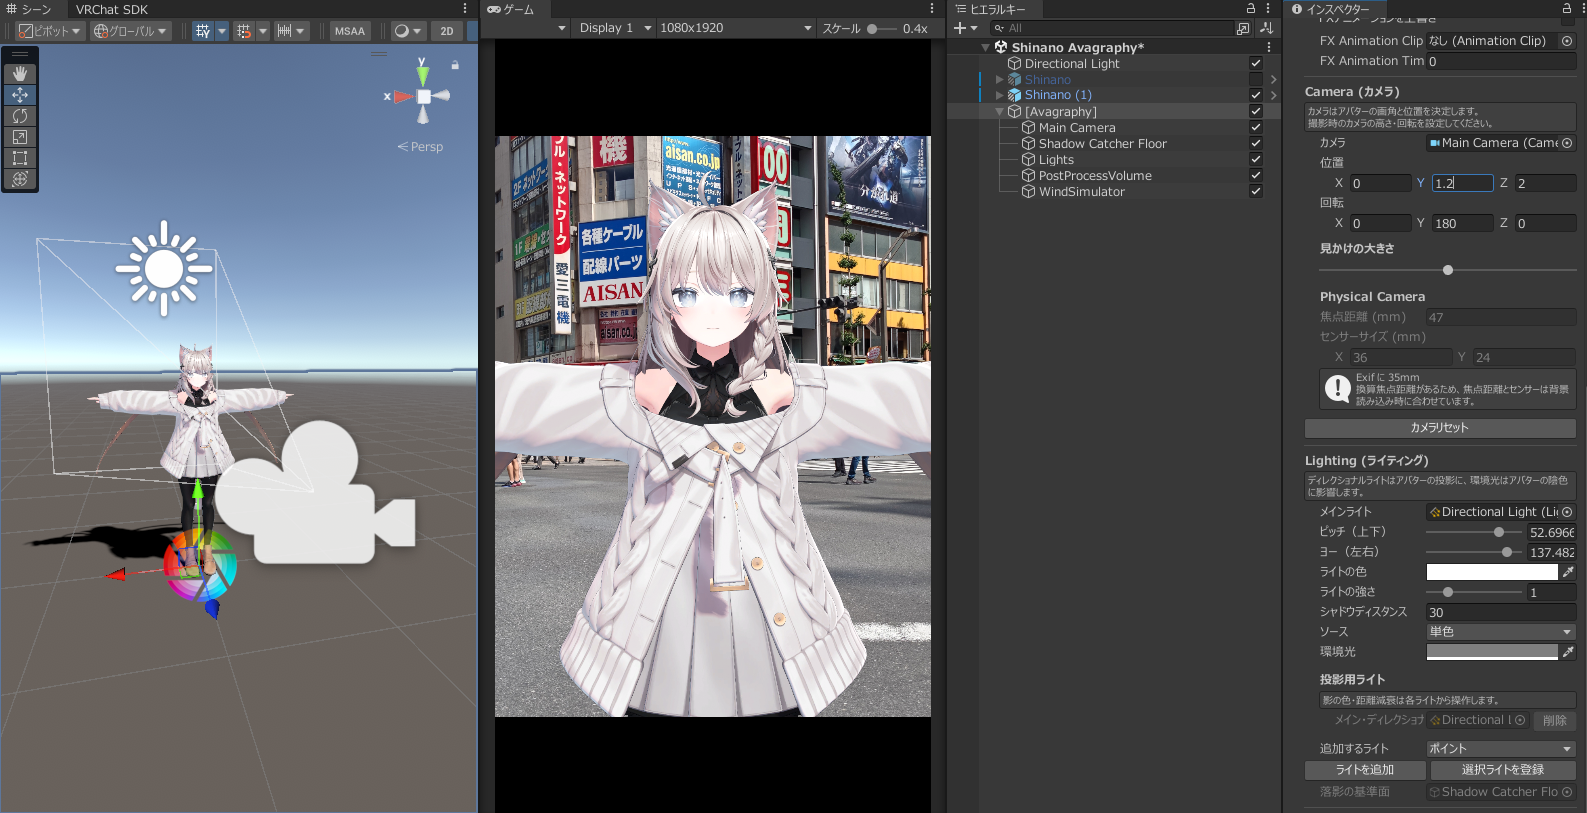Toggle the MSAA button
This screenshot has height=813, width=1587.
coord(350,31)
